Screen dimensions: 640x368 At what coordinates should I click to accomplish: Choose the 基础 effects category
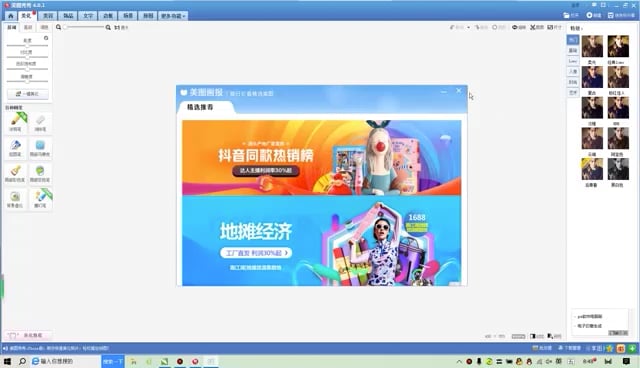pos(573,51)
